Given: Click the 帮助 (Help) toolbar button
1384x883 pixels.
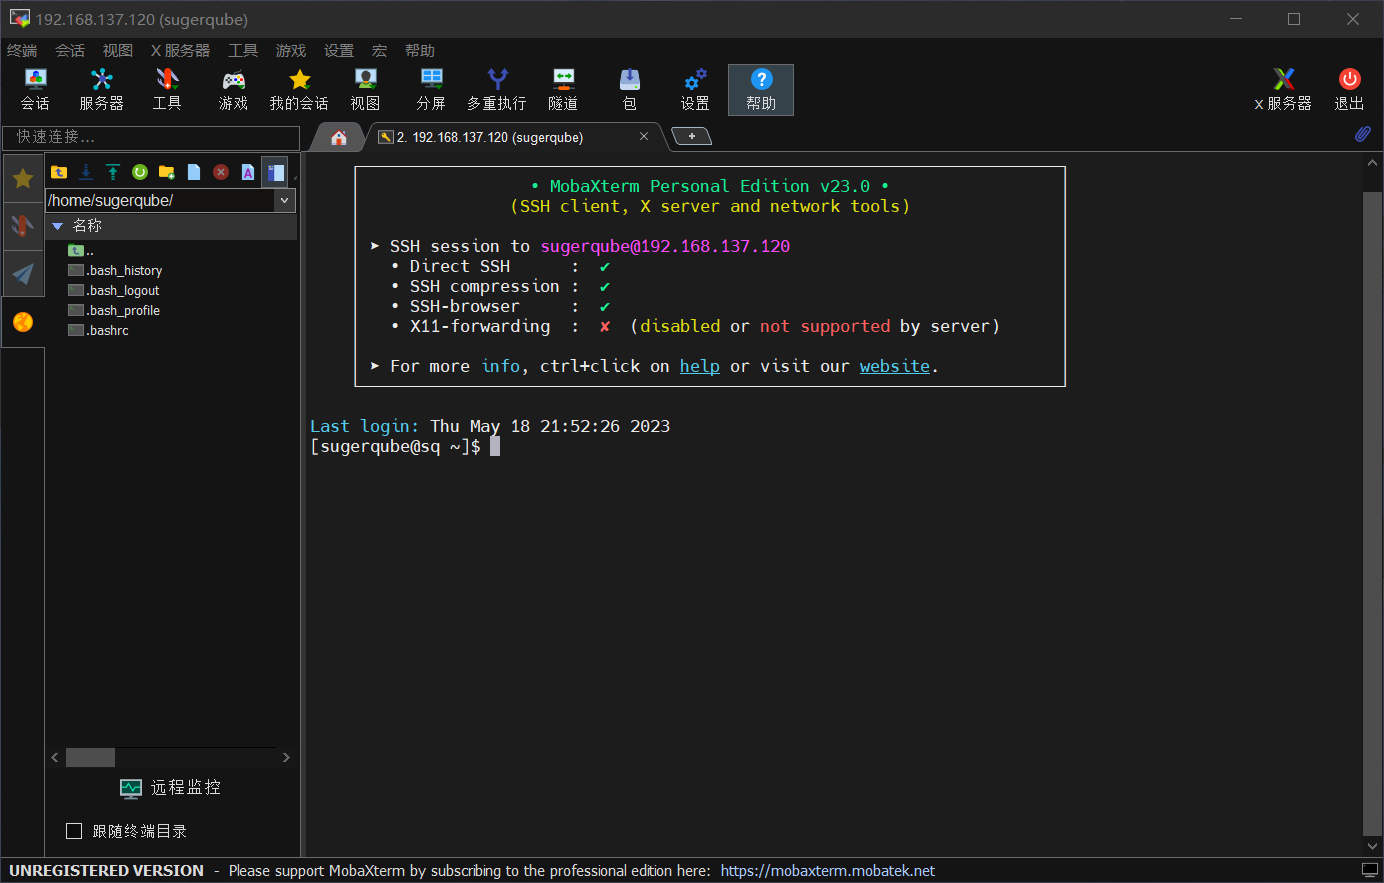Looking at the screenshot, I should point(761,90).
